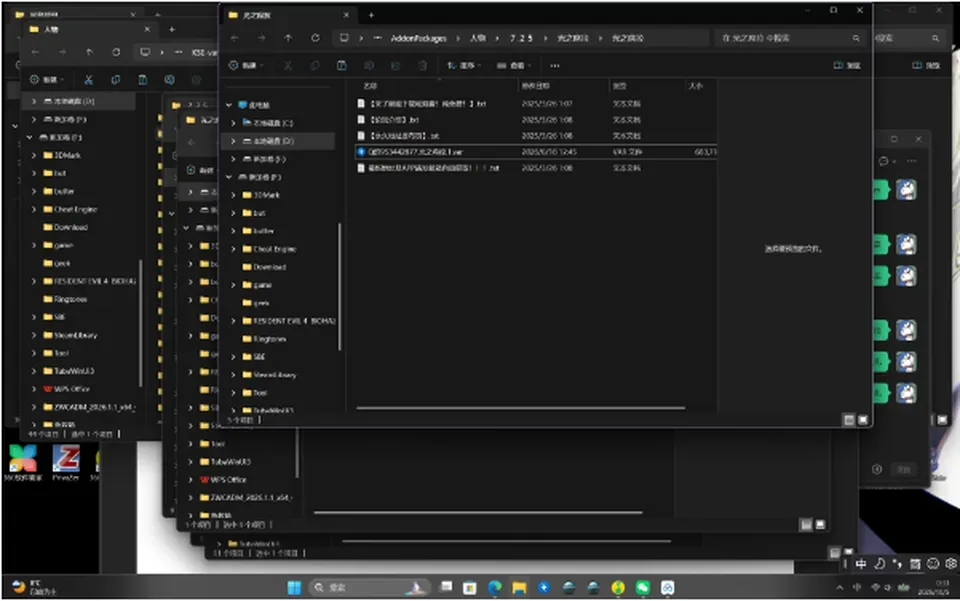Click the AddonPackages breadcrumb in the address bar
Viewport: 960px width, 601px height.
pyautogui.click(x=419, y=38)
